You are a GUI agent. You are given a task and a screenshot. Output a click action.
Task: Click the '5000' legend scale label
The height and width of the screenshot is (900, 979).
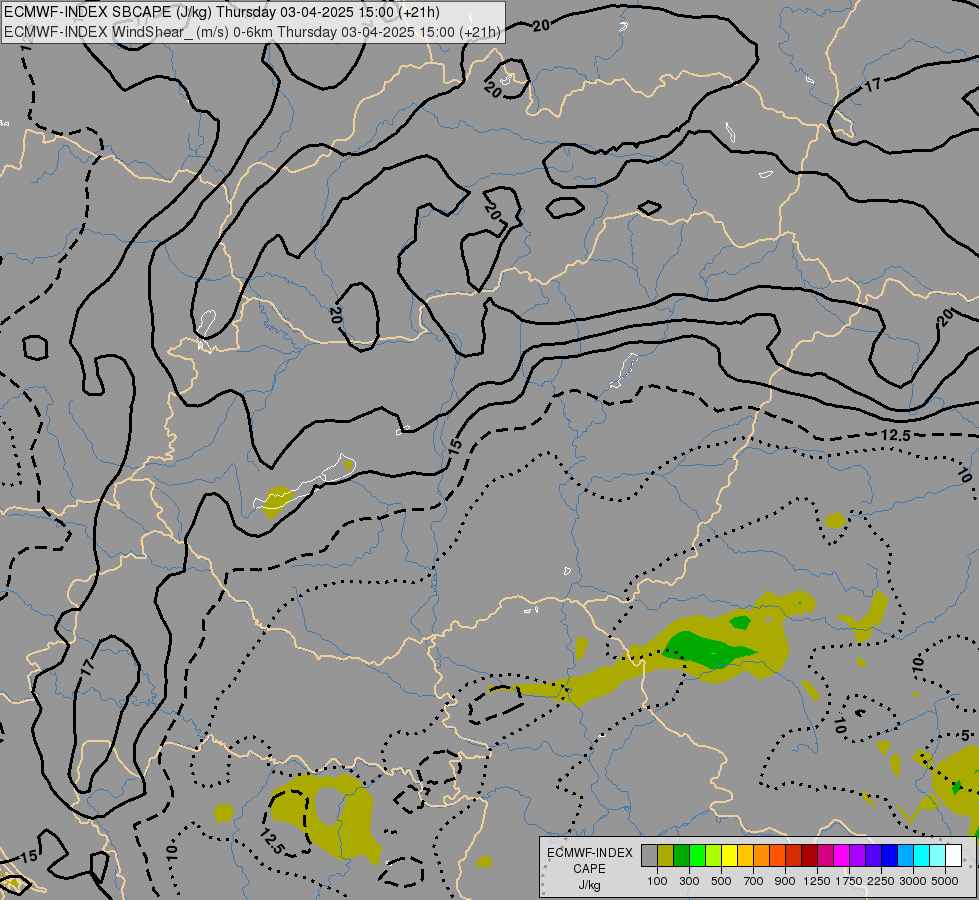[945, 881]
